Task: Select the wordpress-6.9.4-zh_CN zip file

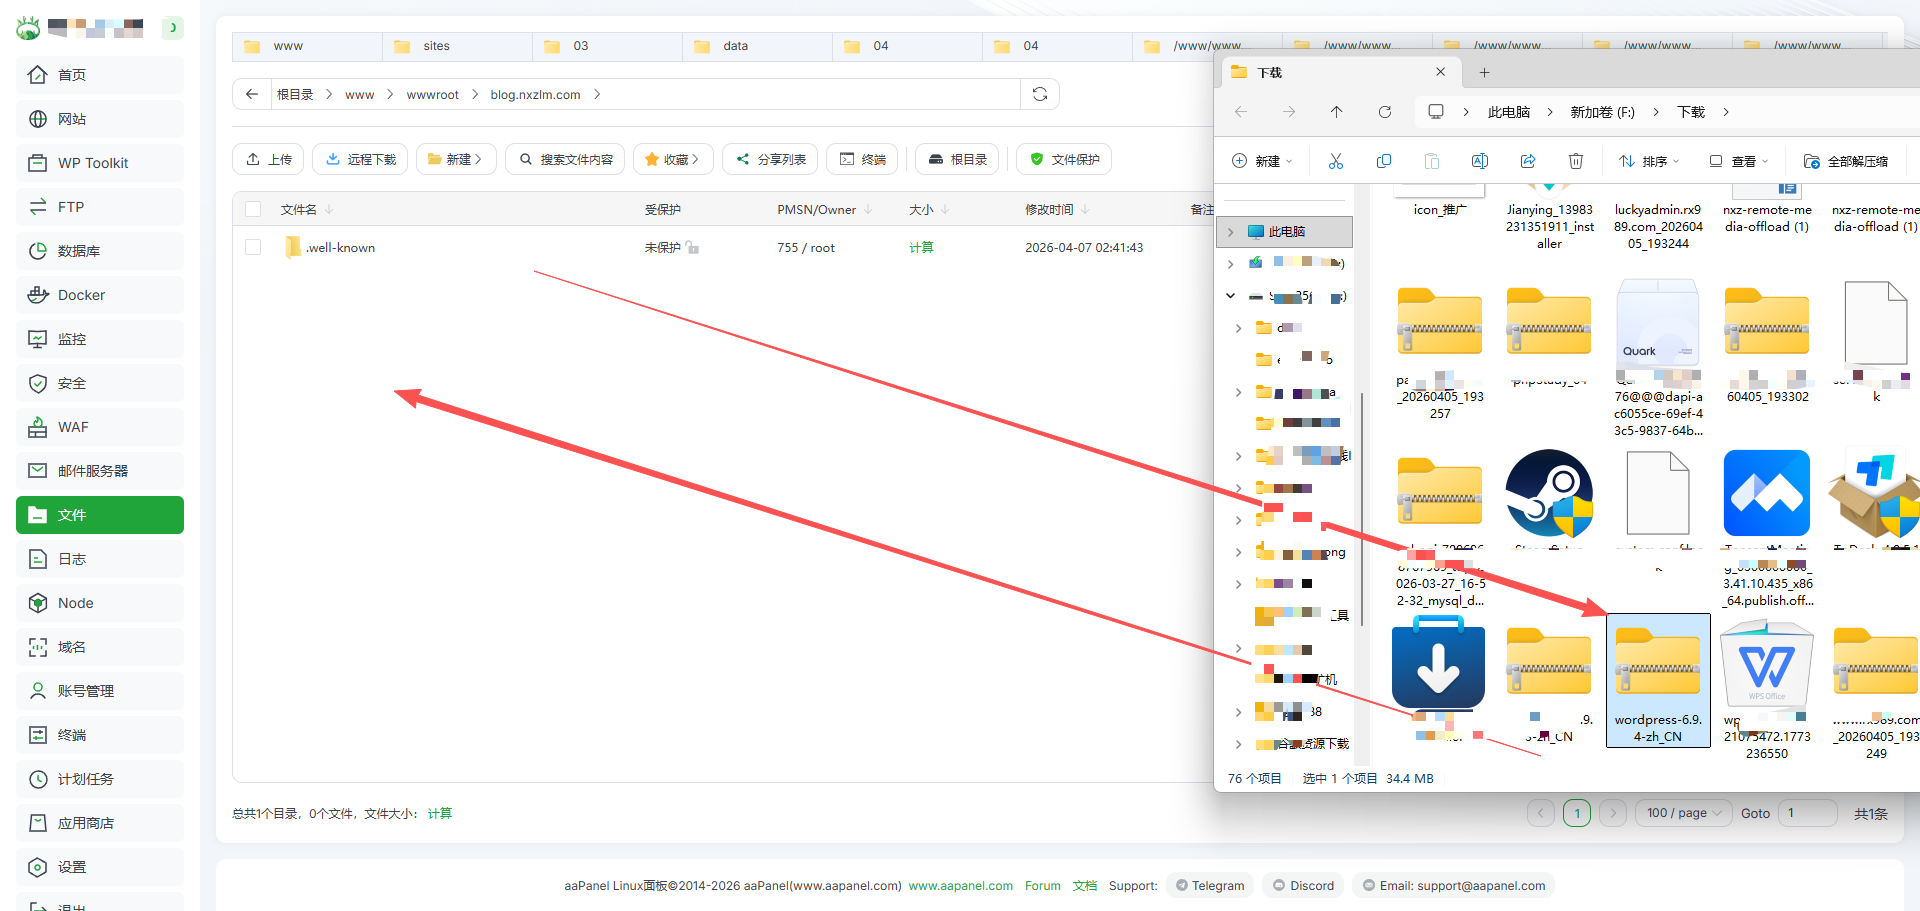Action: [1657, 680]
